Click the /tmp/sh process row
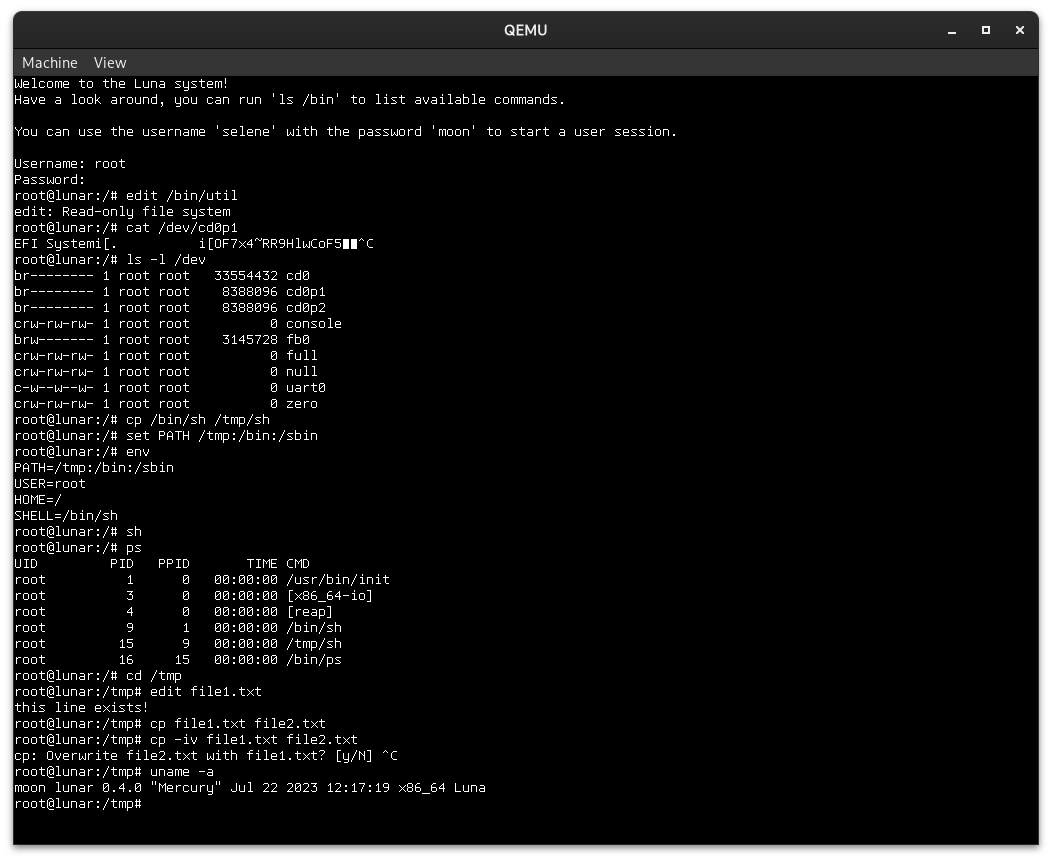1052x861 pixels. point(178,644)
